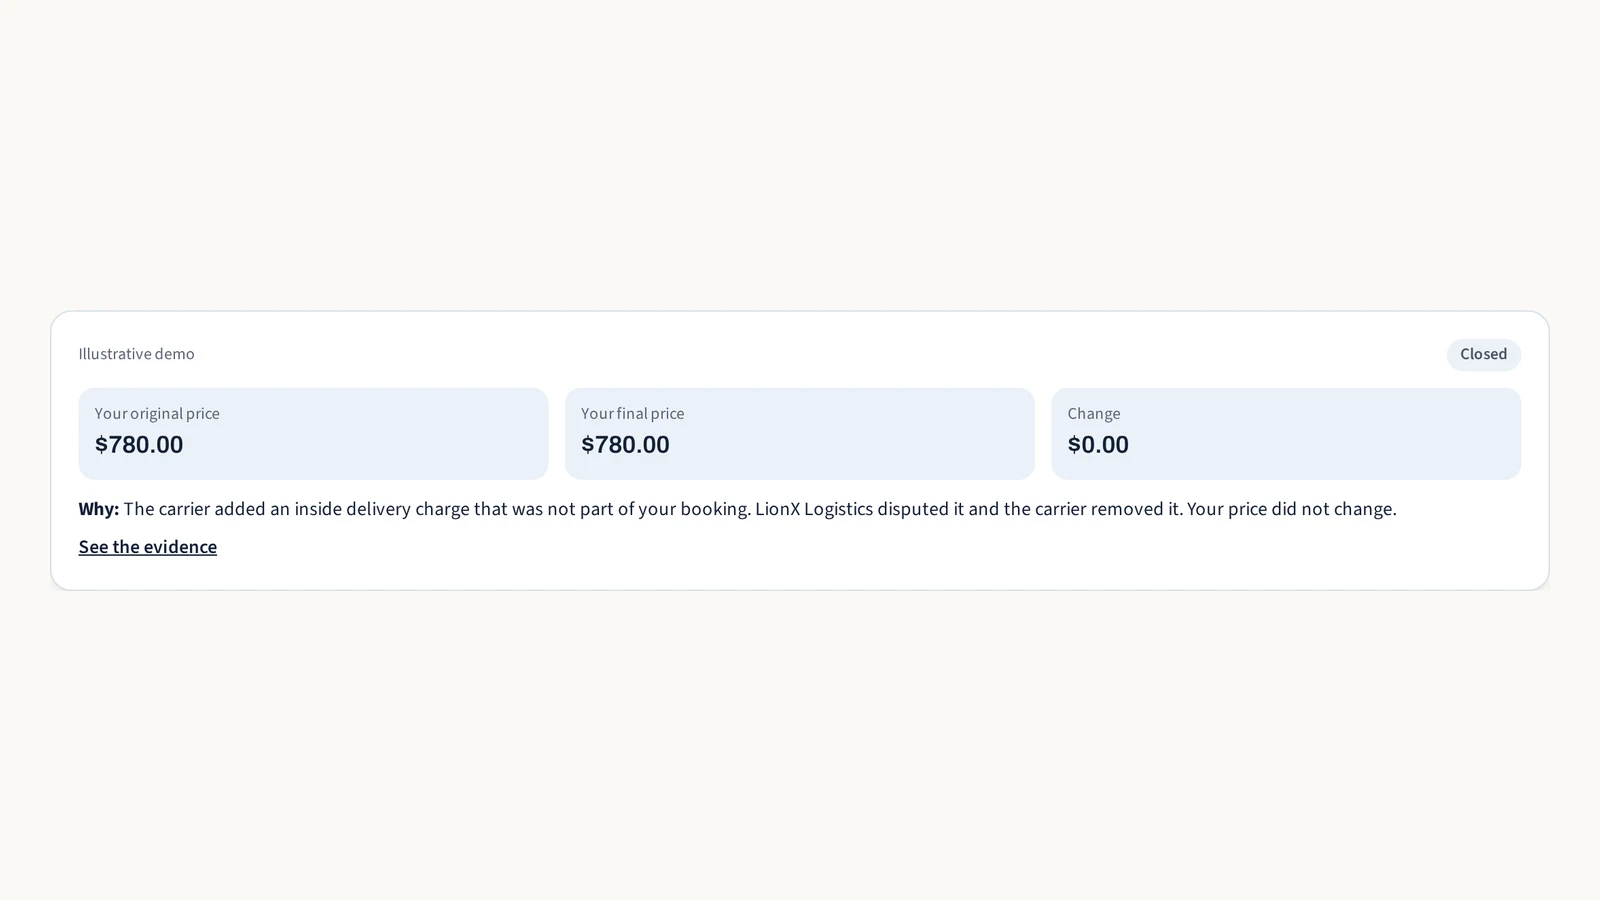1600x900 pixels.
Task: Click the sentence Your price did not change
Action: click(1291, 509)
